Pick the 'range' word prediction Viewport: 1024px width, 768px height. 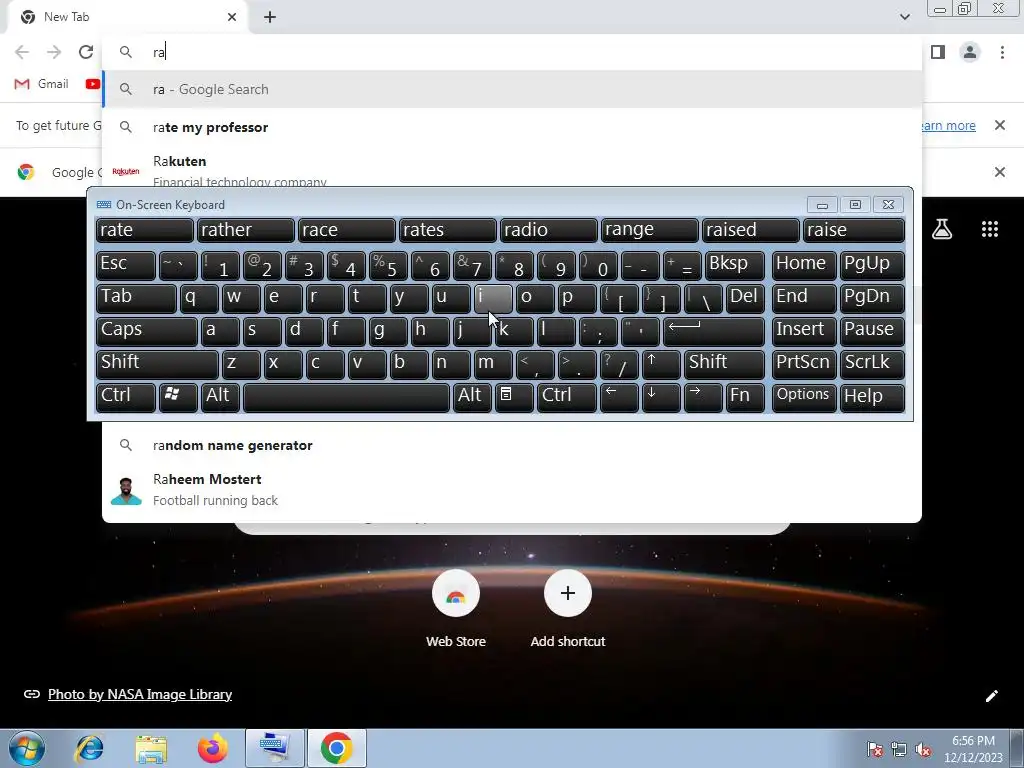click(649, 231)
